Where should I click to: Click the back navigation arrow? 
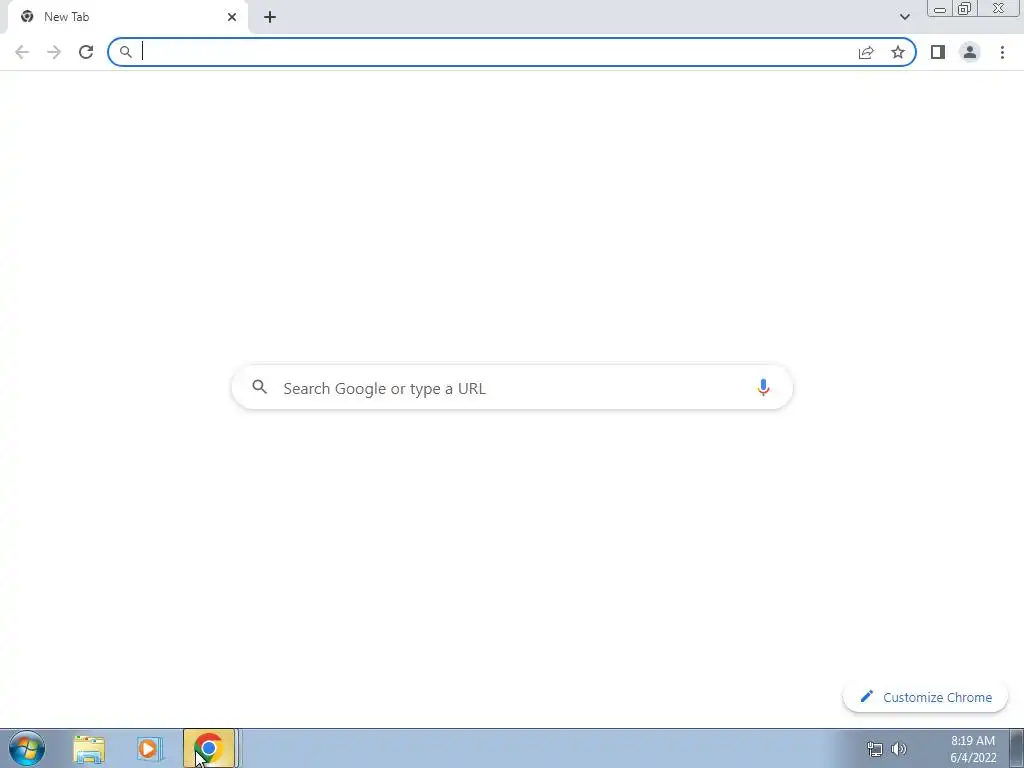pos(22,52)
